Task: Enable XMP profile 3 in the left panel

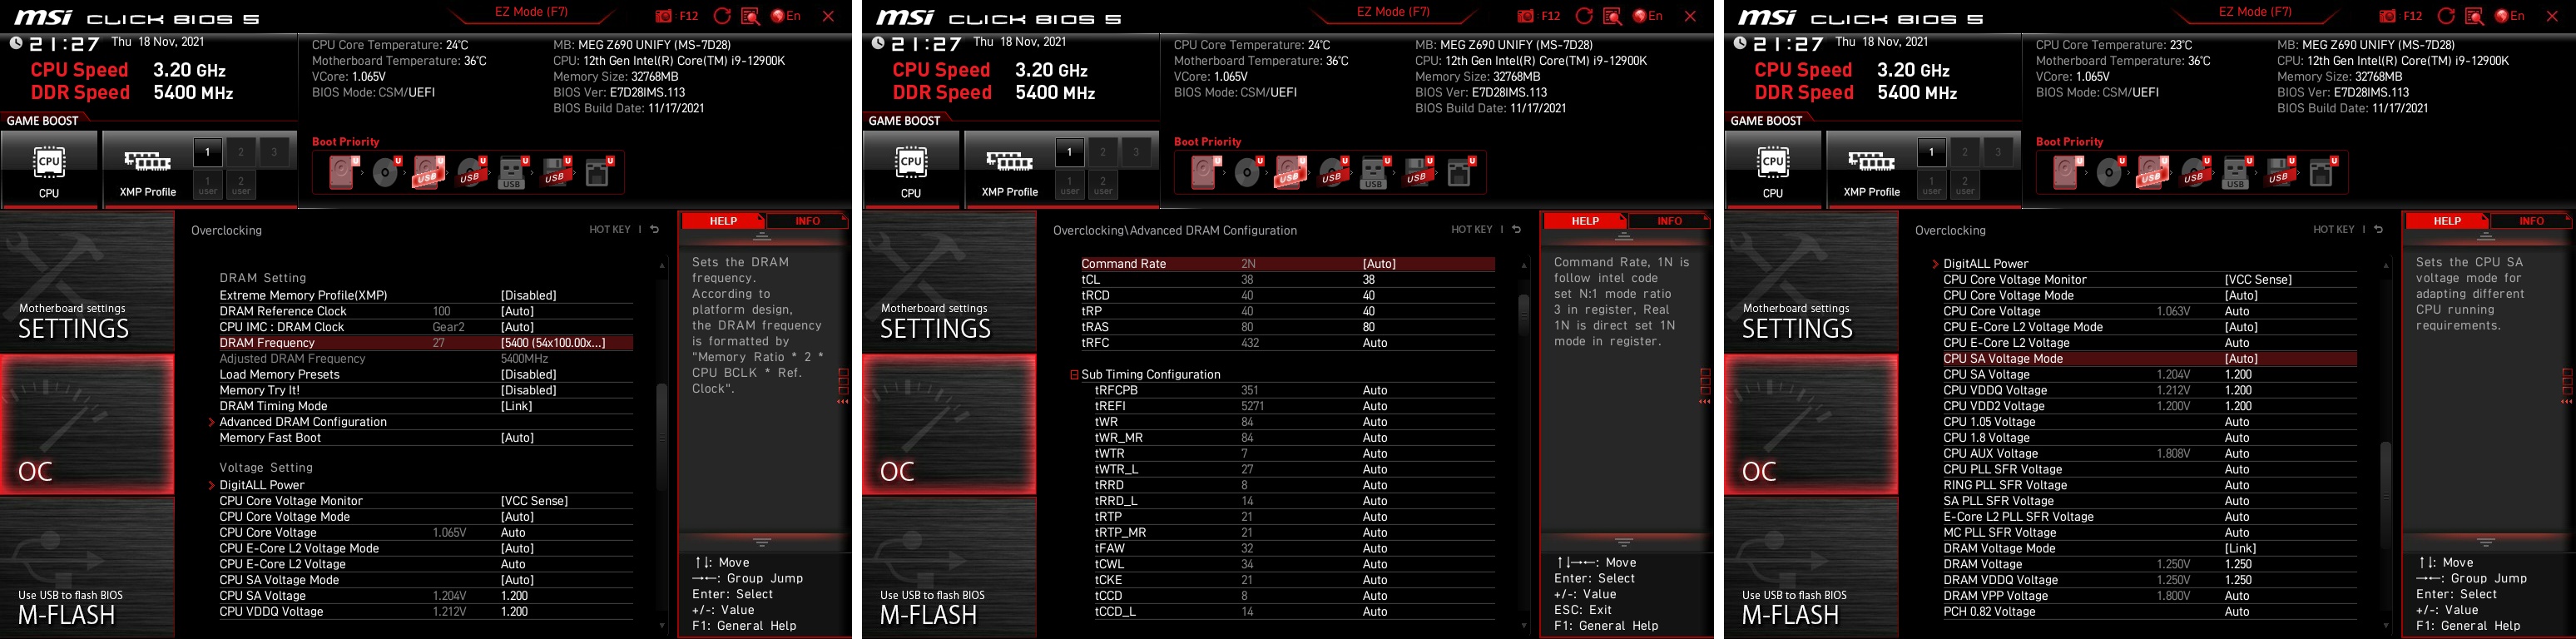Action: pyautogui.click(x=274, y=153)
